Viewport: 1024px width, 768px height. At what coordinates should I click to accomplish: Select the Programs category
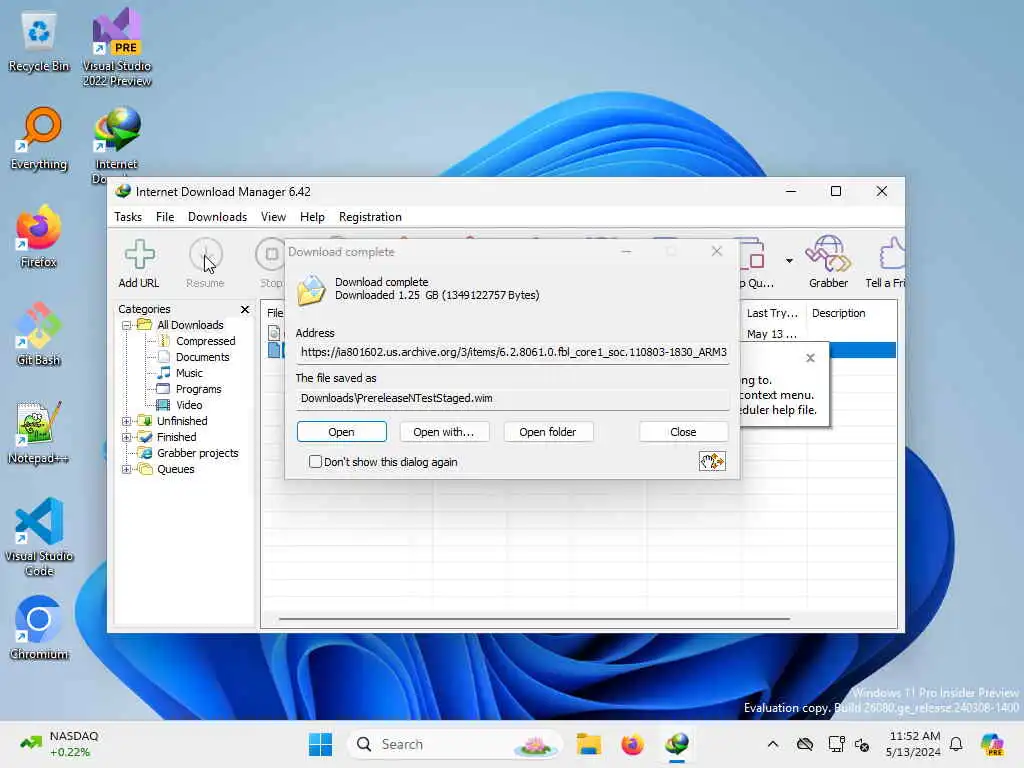(x=199, y=389)
